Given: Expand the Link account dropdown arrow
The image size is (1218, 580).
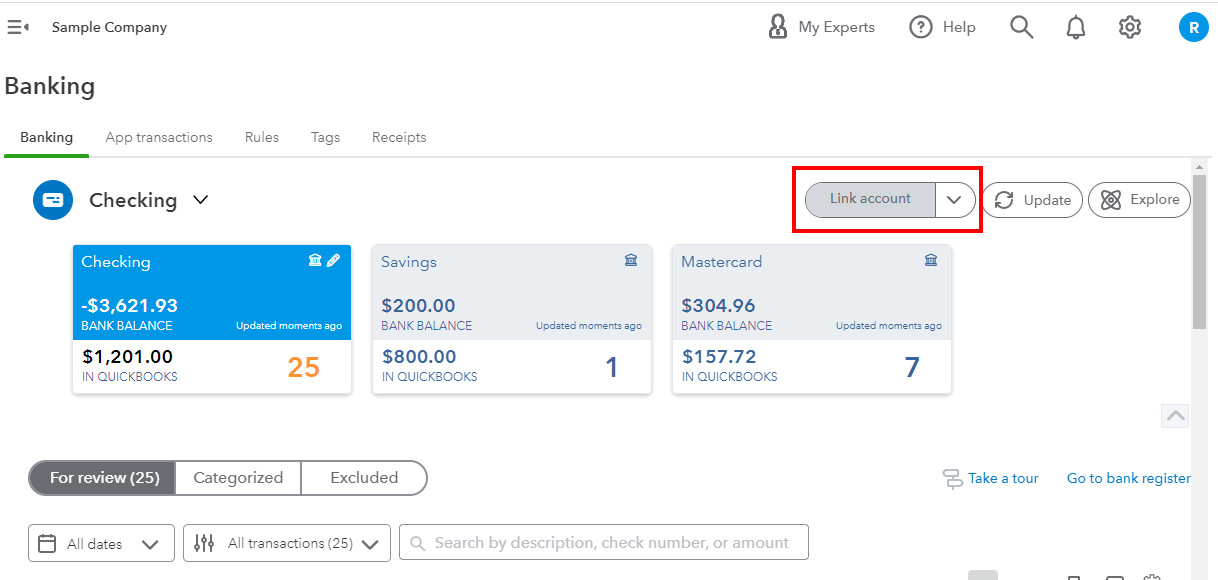Looking at the screenshot, I should click(954, 200).
